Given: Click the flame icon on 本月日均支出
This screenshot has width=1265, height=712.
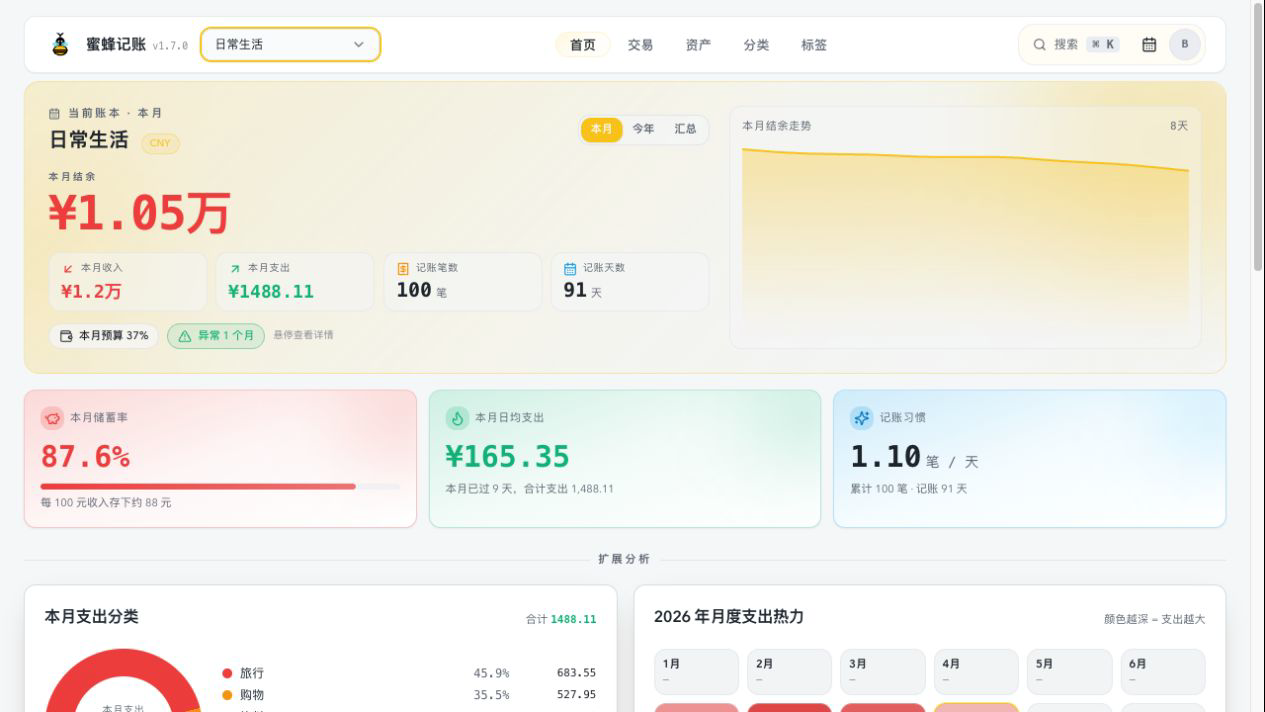Looking at the screenshot, I should point(457,418).
